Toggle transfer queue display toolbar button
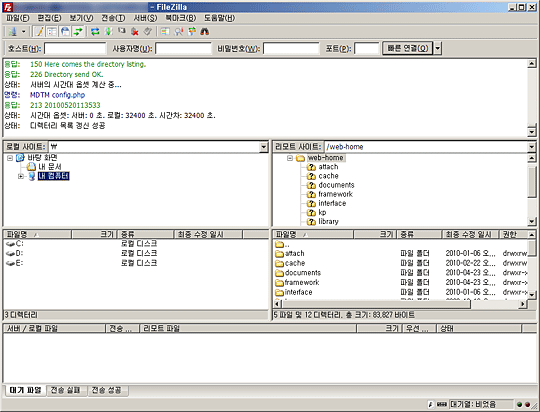The width and height of the screenshot is (540, 412). [x=78, y=32]
